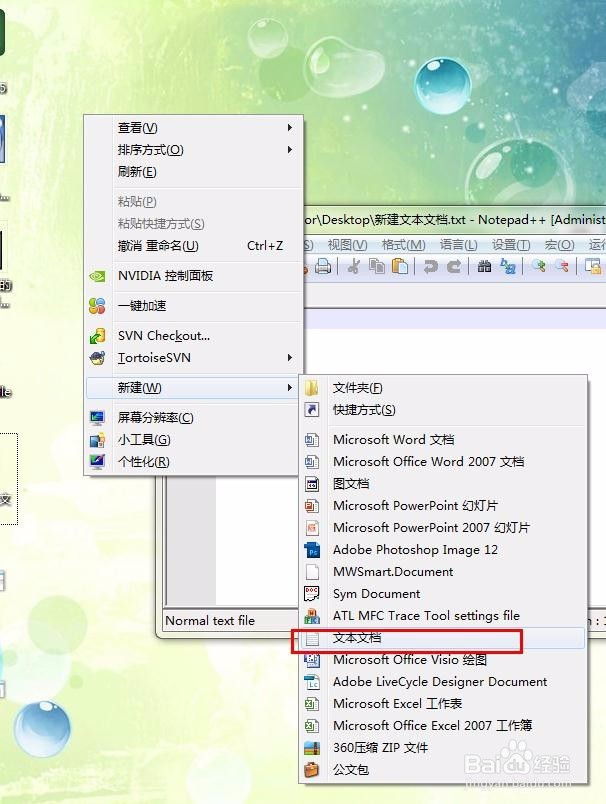Click the folder icon beside 文件夹(F)
Screen dimensions: 606x804
312,388
